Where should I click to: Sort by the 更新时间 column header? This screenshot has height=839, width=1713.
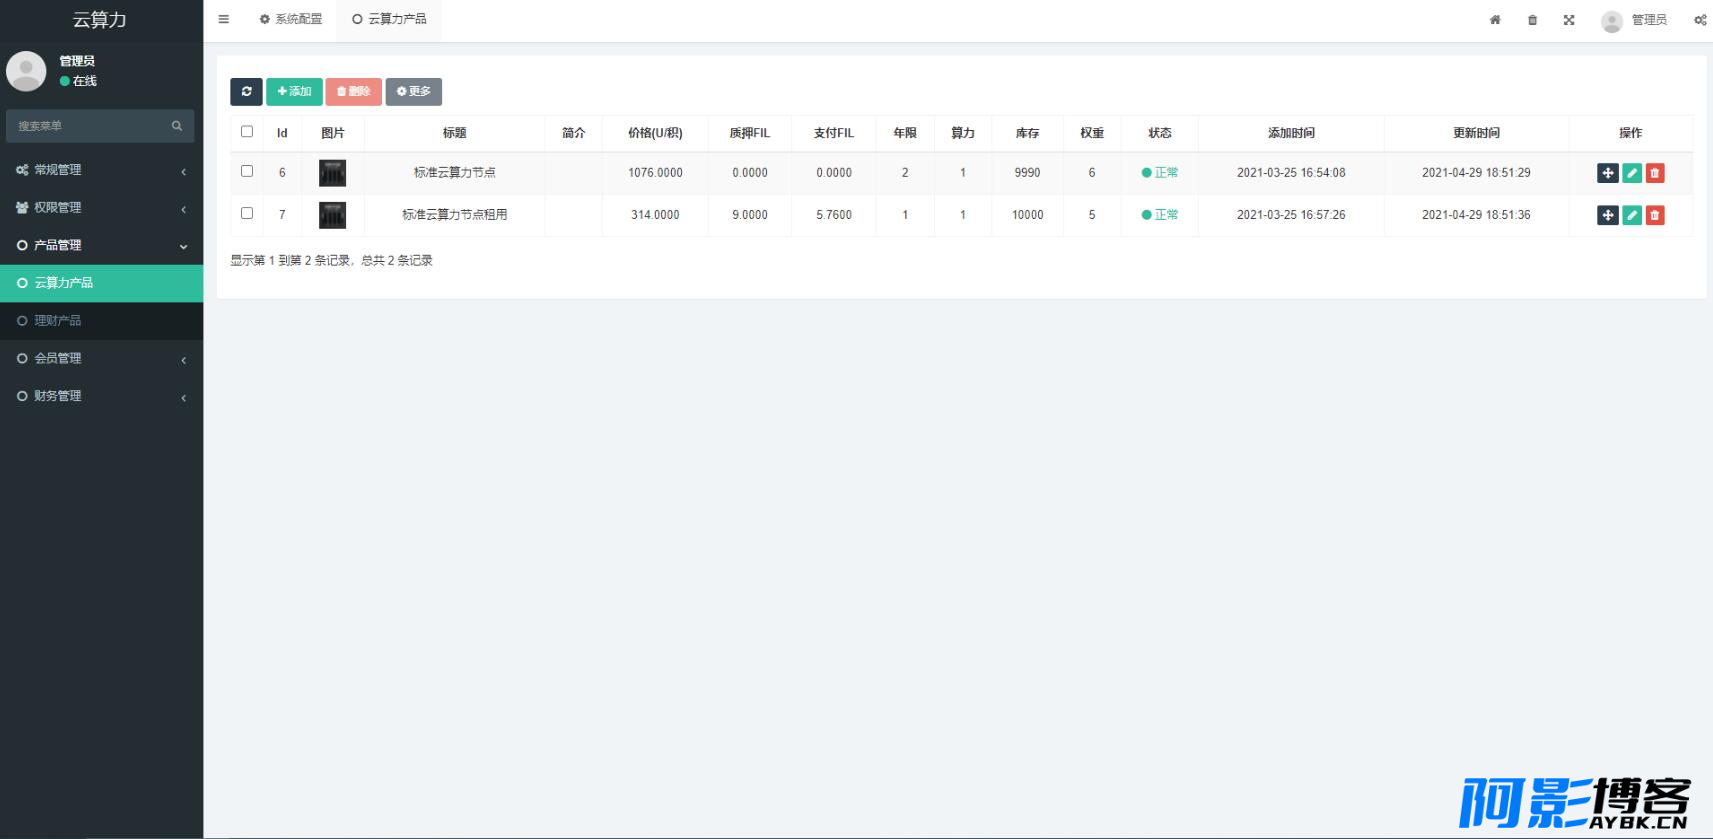1476,133
